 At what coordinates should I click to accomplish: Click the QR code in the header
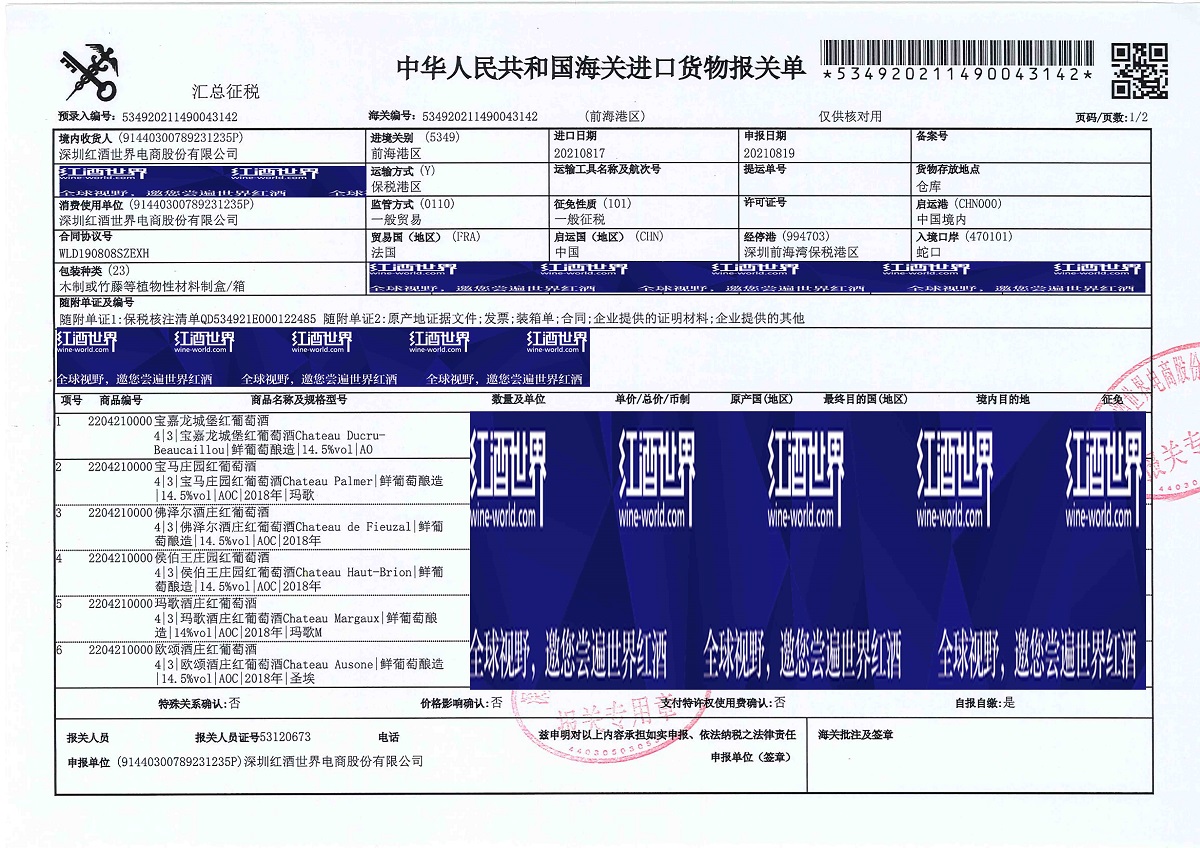[1140, 70]
